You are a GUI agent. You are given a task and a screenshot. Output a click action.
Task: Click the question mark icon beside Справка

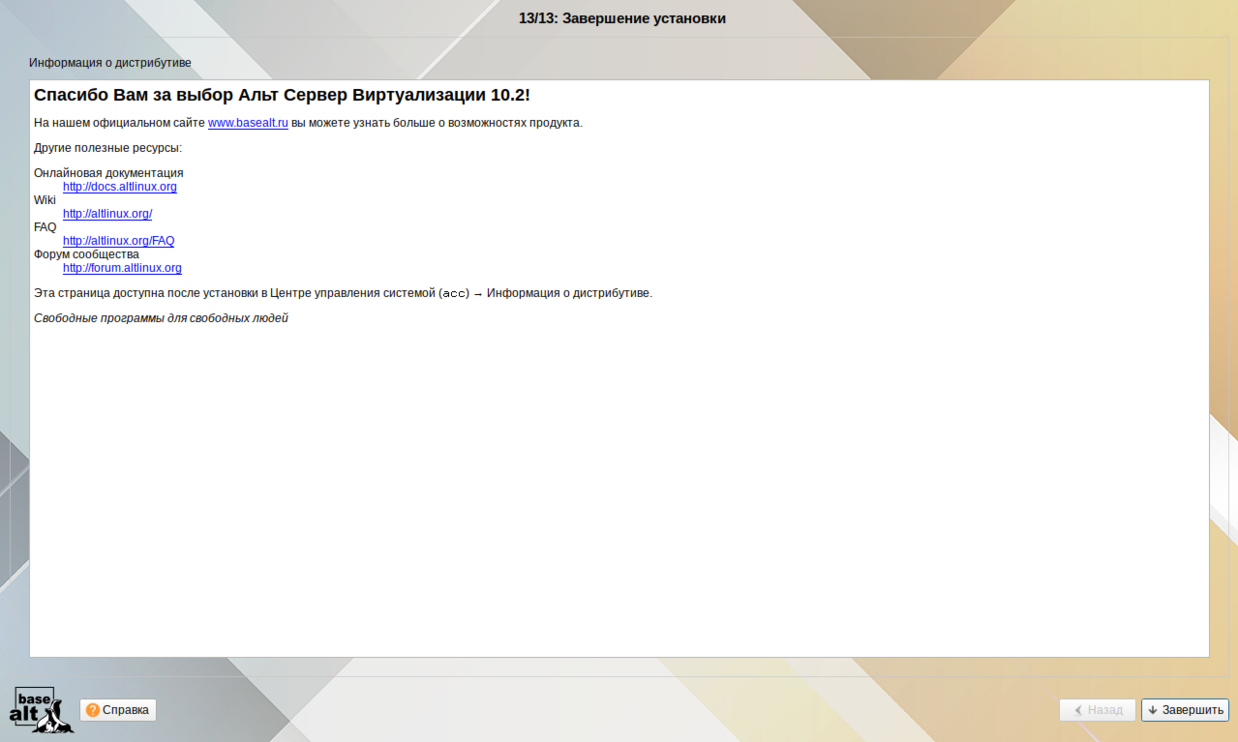pyautogui.click(x=92, y=710)
